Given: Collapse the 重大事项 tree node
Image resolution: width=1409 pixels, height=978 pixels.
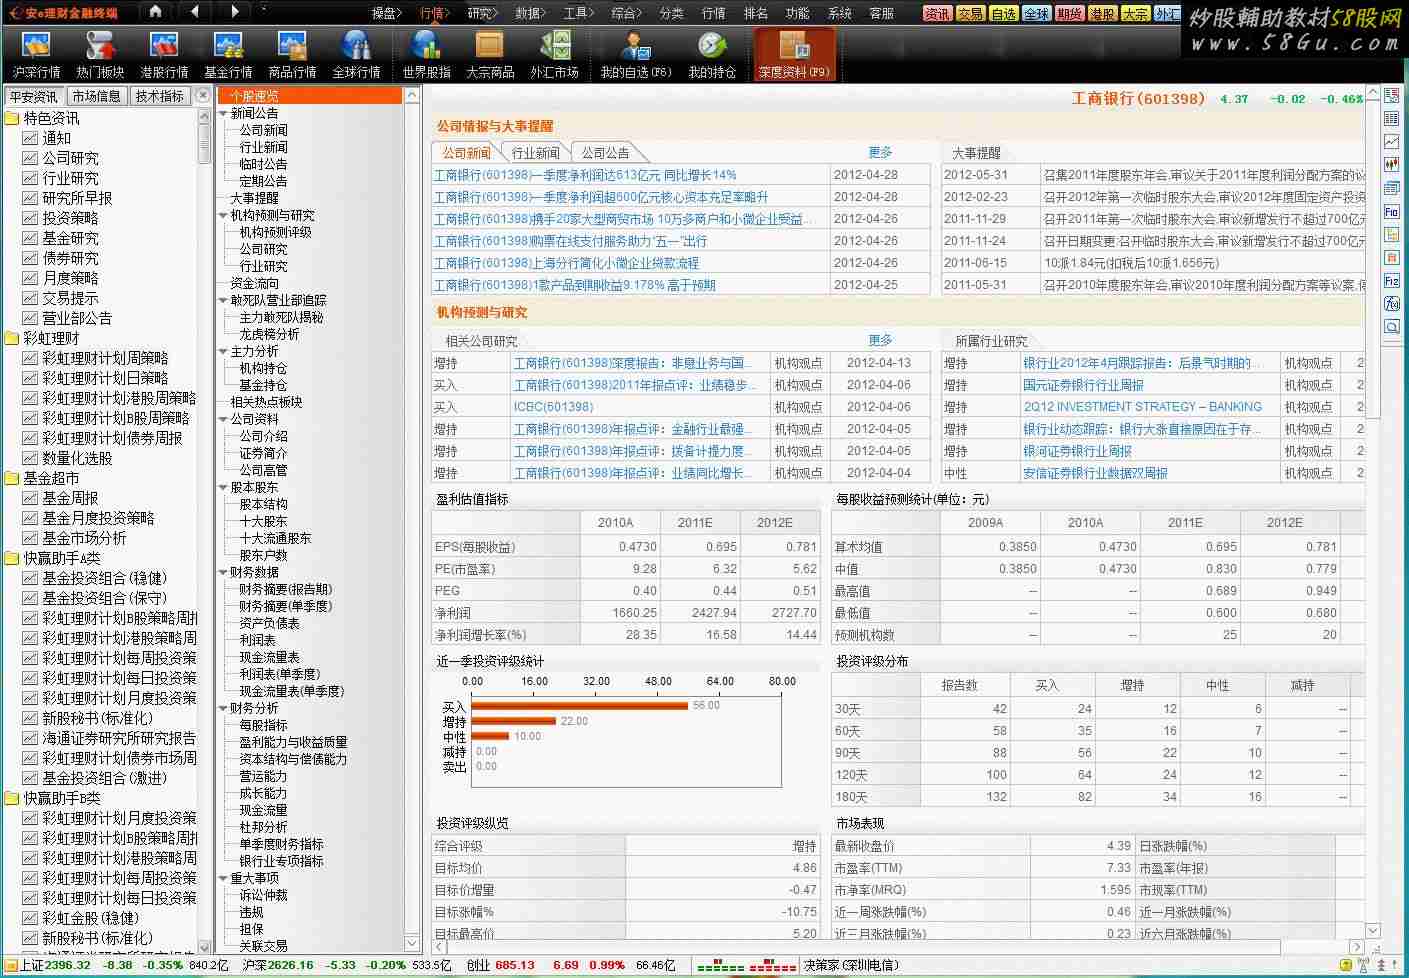Looking at the screenshot, I should pos(223,878).
